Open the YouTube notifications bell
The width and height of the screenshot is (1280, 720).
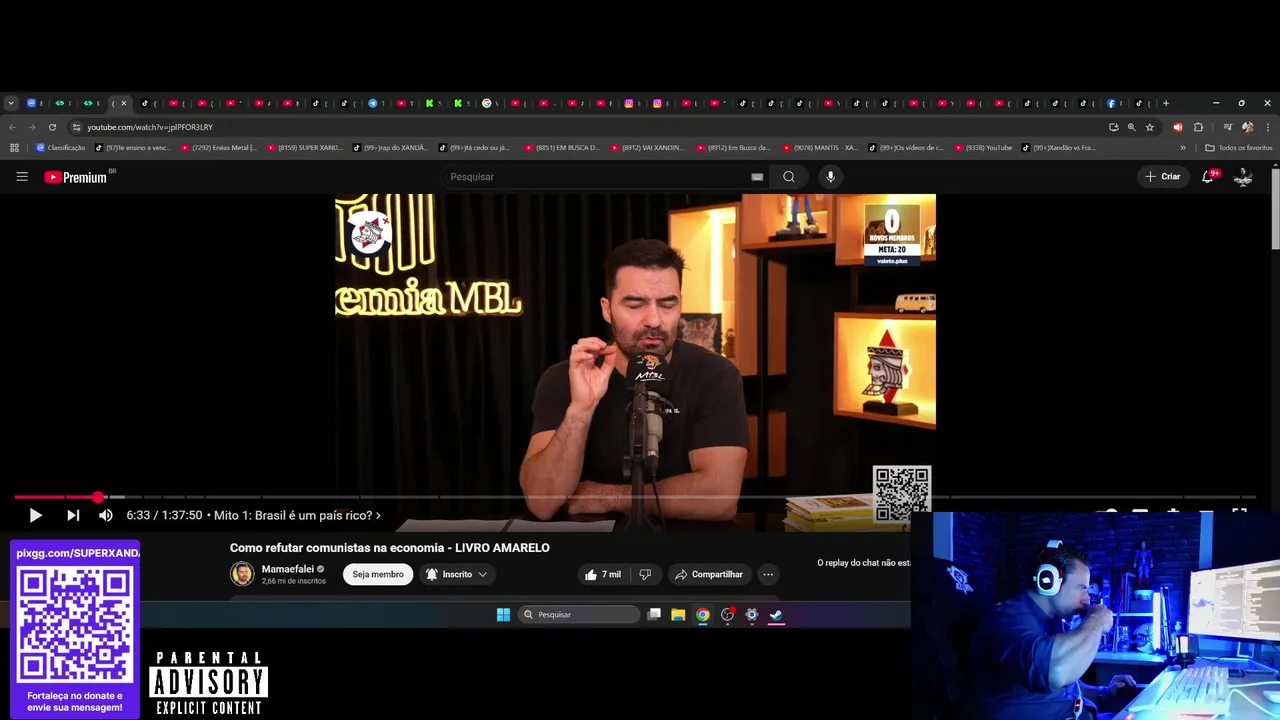pyautogui.click(x=1208, y=177)
